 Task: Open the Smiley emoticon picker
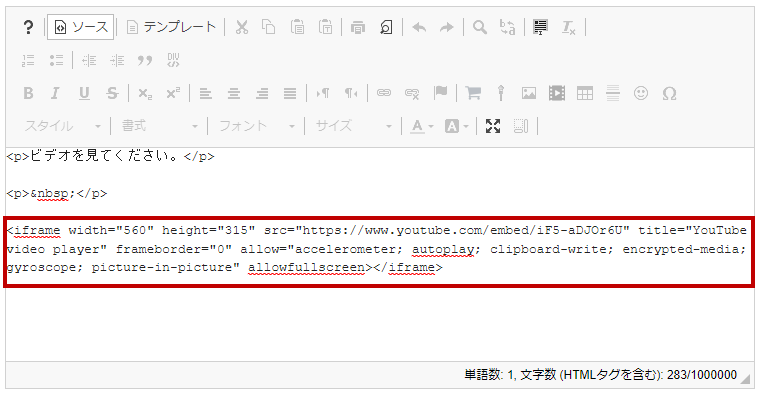pos(641,93)
